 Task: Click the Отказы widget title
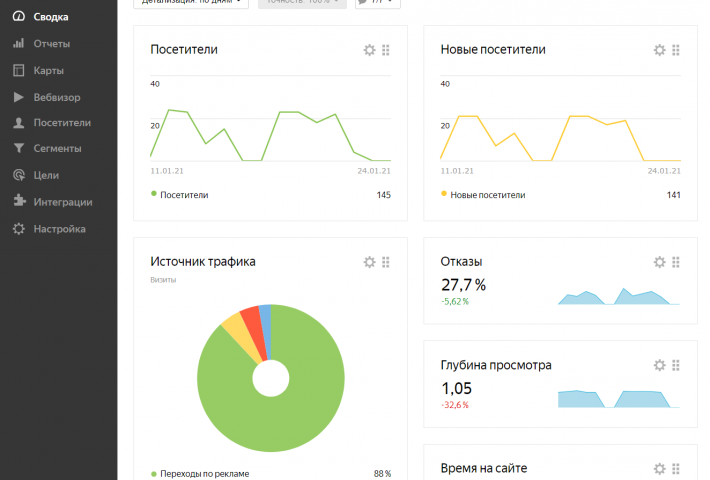tap(461, 262)
